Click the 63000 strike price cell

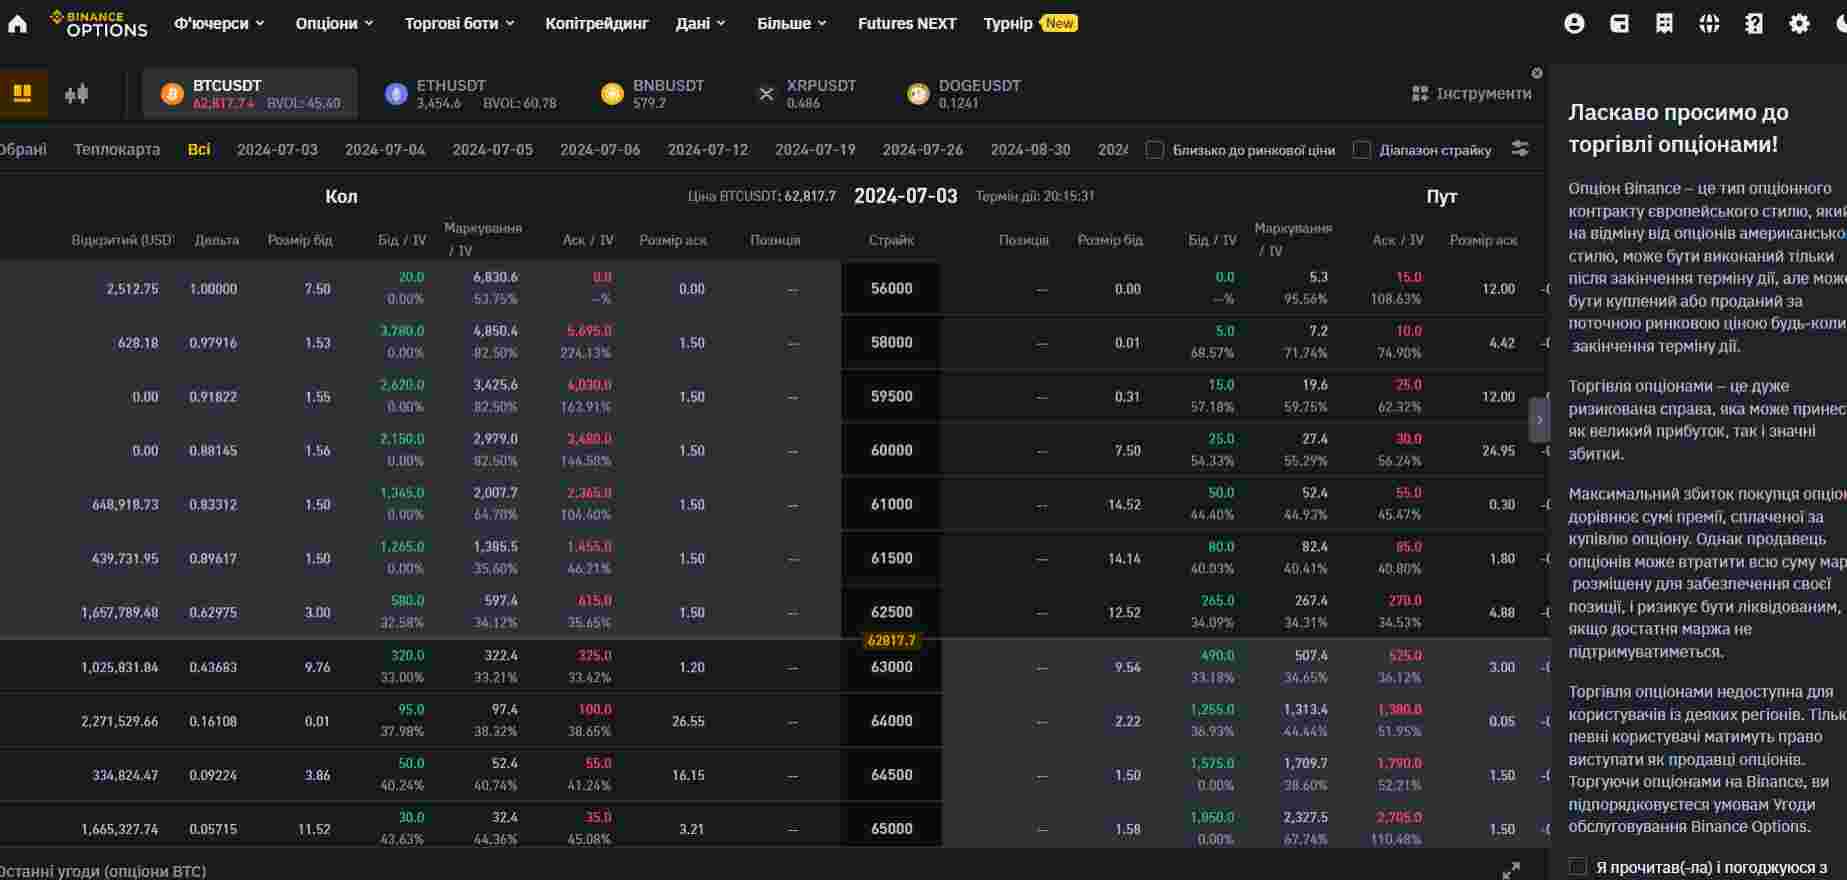tap(891, 667)
